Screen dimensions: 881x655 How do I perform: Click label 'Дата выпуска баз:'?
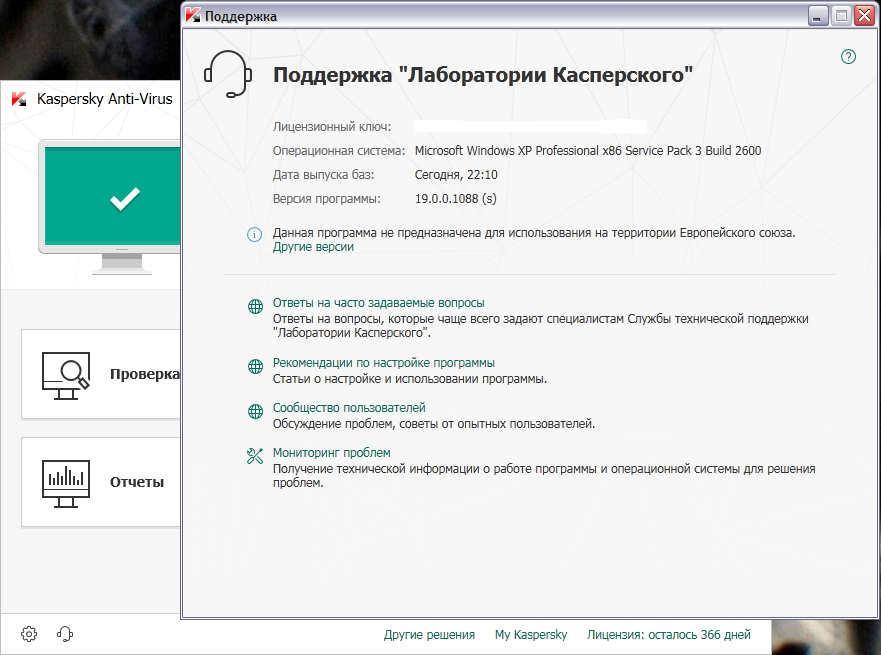click(324, 175)
